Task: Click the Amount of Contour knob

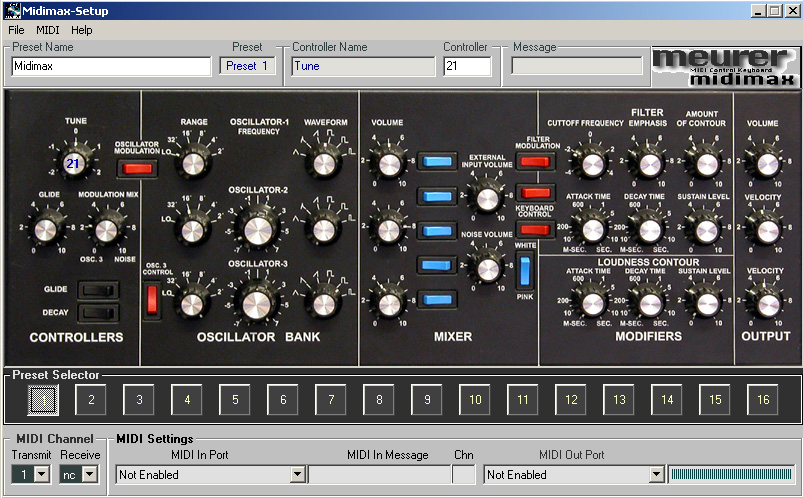Action: coord(707,165)
